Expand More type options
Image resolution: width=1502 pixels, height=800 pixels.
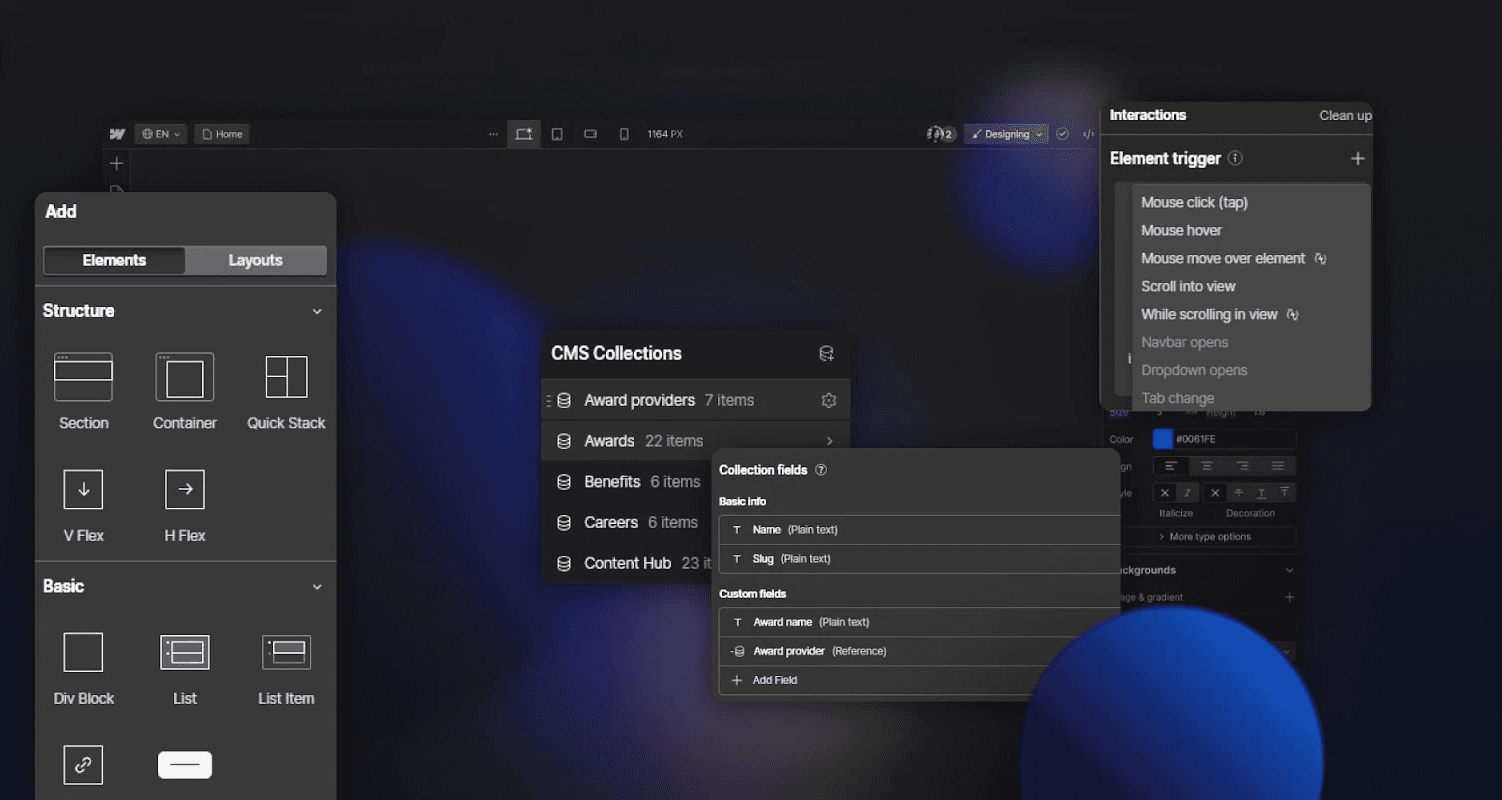click(x=1212, y=537)
